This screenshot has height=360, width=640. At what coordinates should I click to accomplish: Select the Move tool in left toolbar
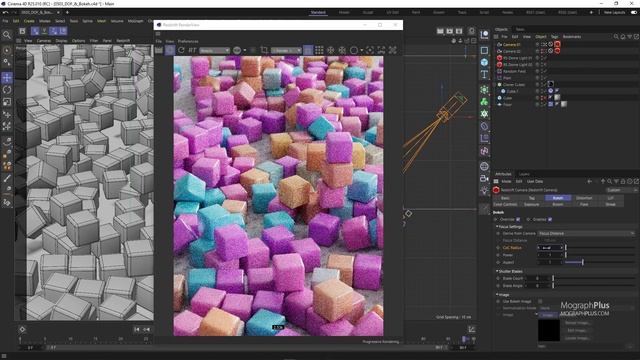point(7,78)
